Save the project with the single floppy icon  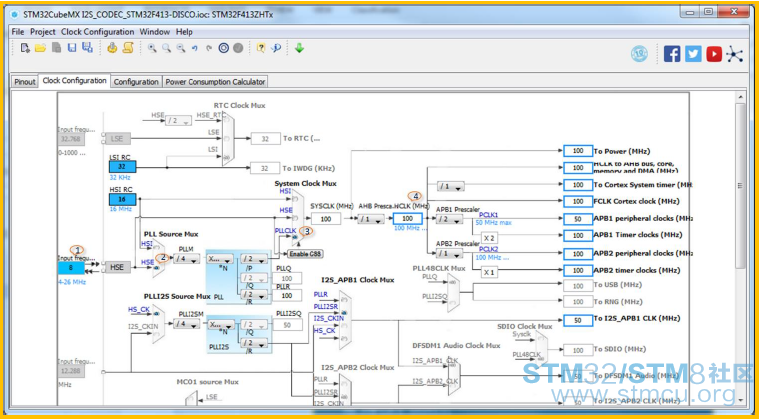[x=72, y=48]
